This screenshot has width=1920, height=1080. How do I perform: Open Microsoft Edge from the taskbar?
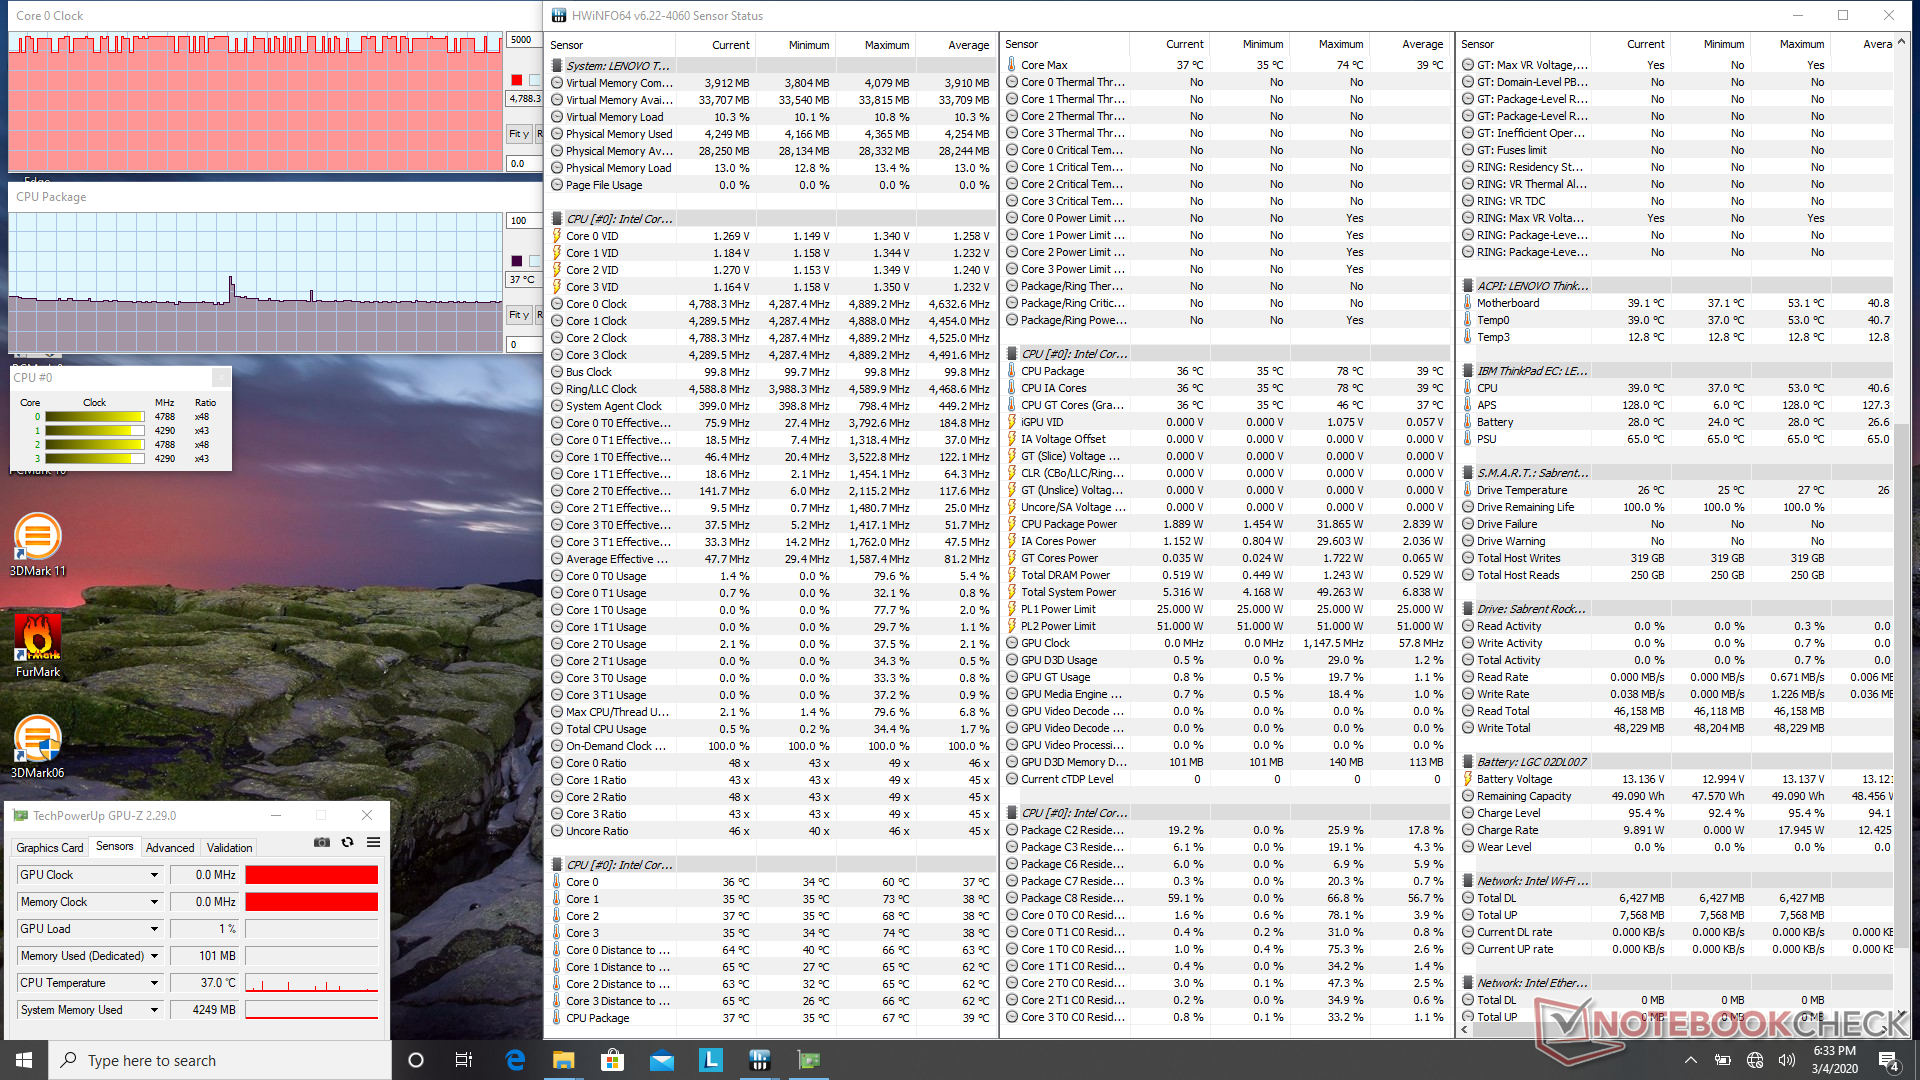click(515, 1060)
